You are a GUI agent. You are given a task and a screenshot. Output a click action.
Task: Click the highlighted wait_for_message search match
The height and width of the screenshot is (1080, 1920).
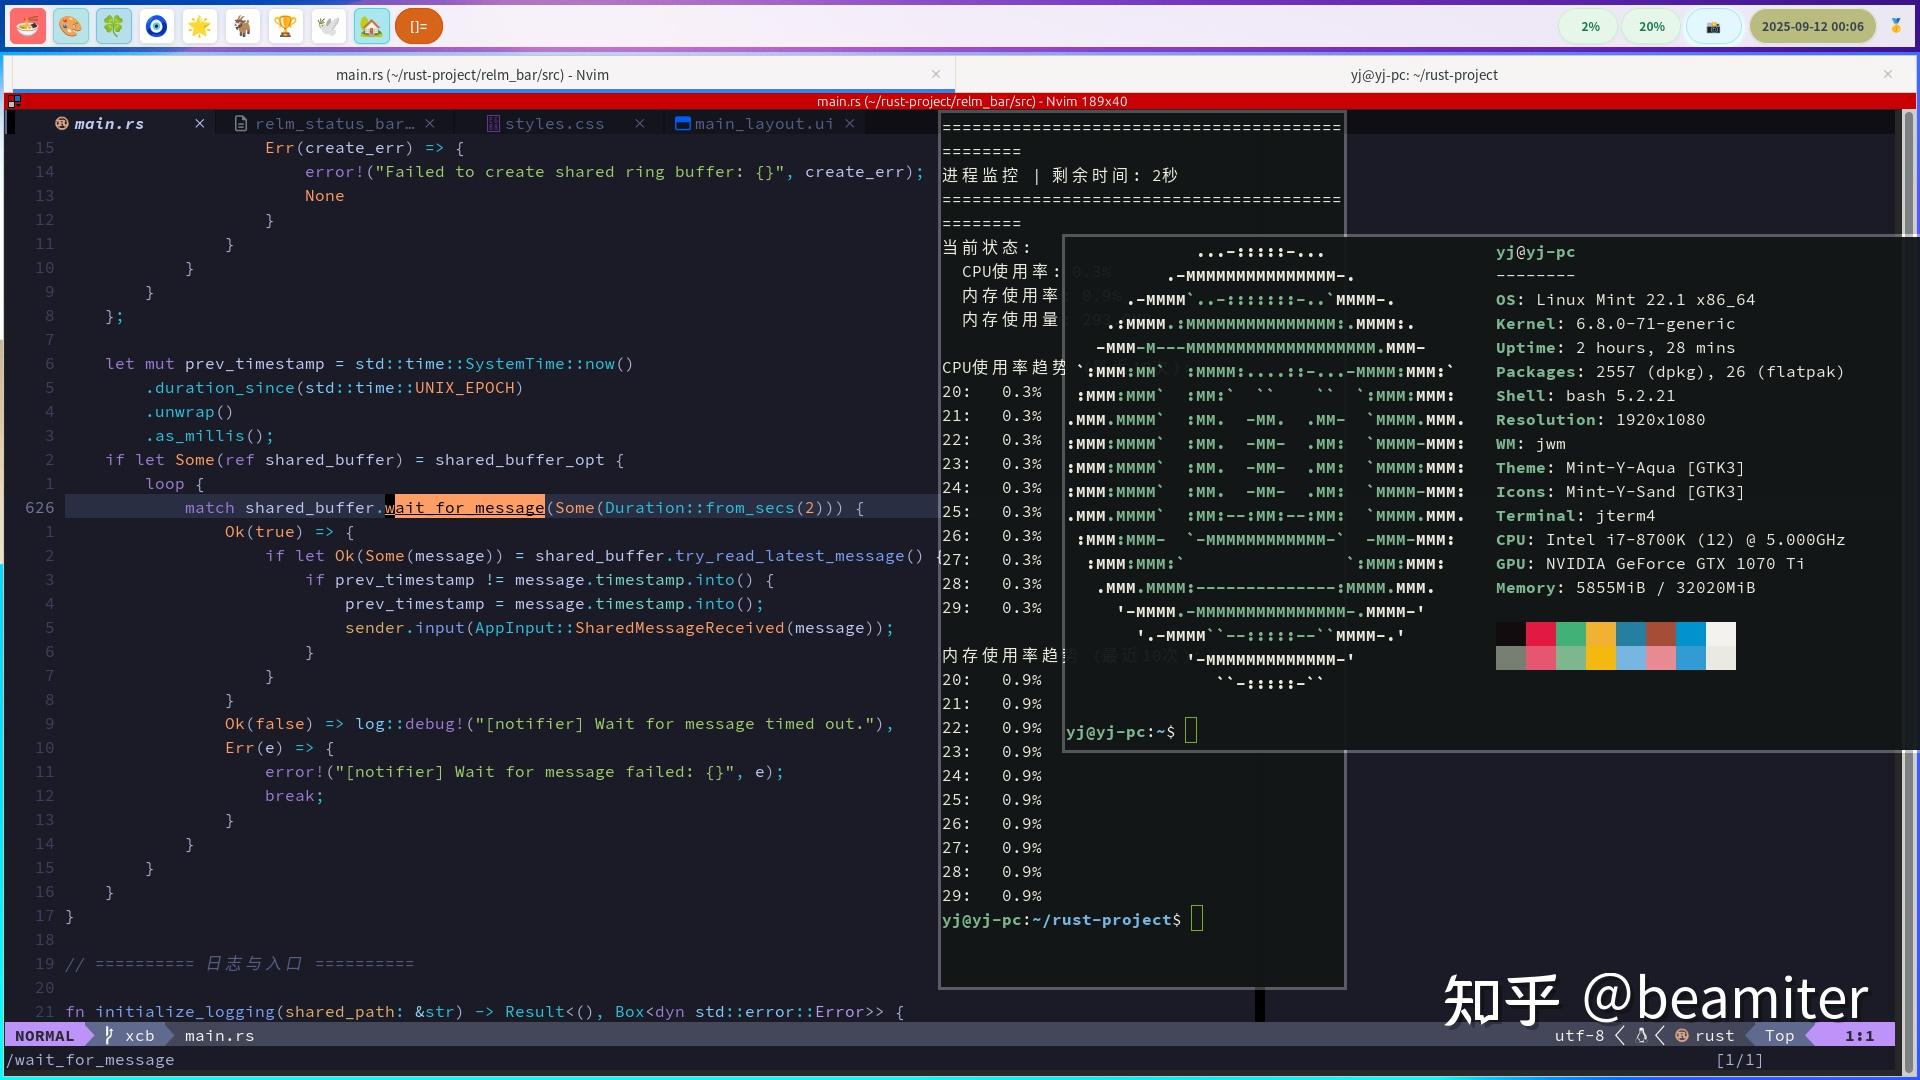465,508
